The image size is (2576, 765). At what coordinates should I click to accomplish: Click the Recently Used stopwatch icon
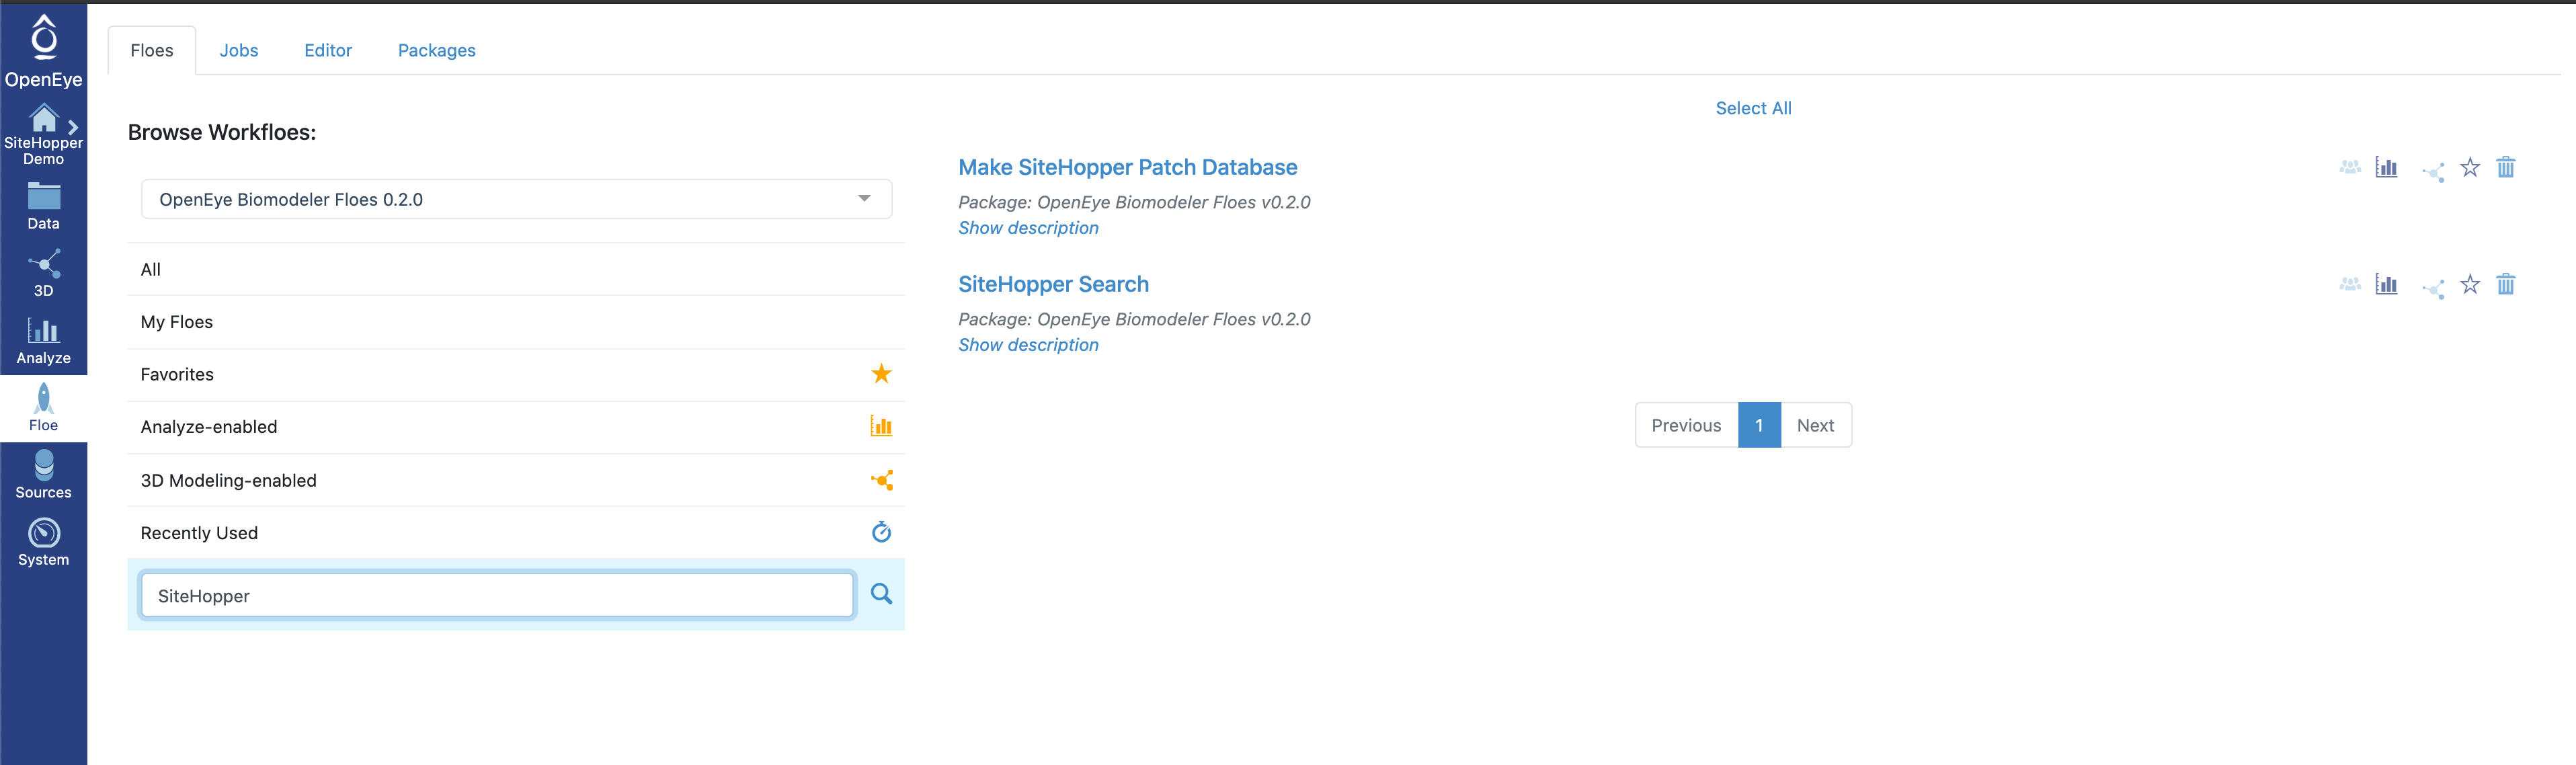(x=881, y=532)
